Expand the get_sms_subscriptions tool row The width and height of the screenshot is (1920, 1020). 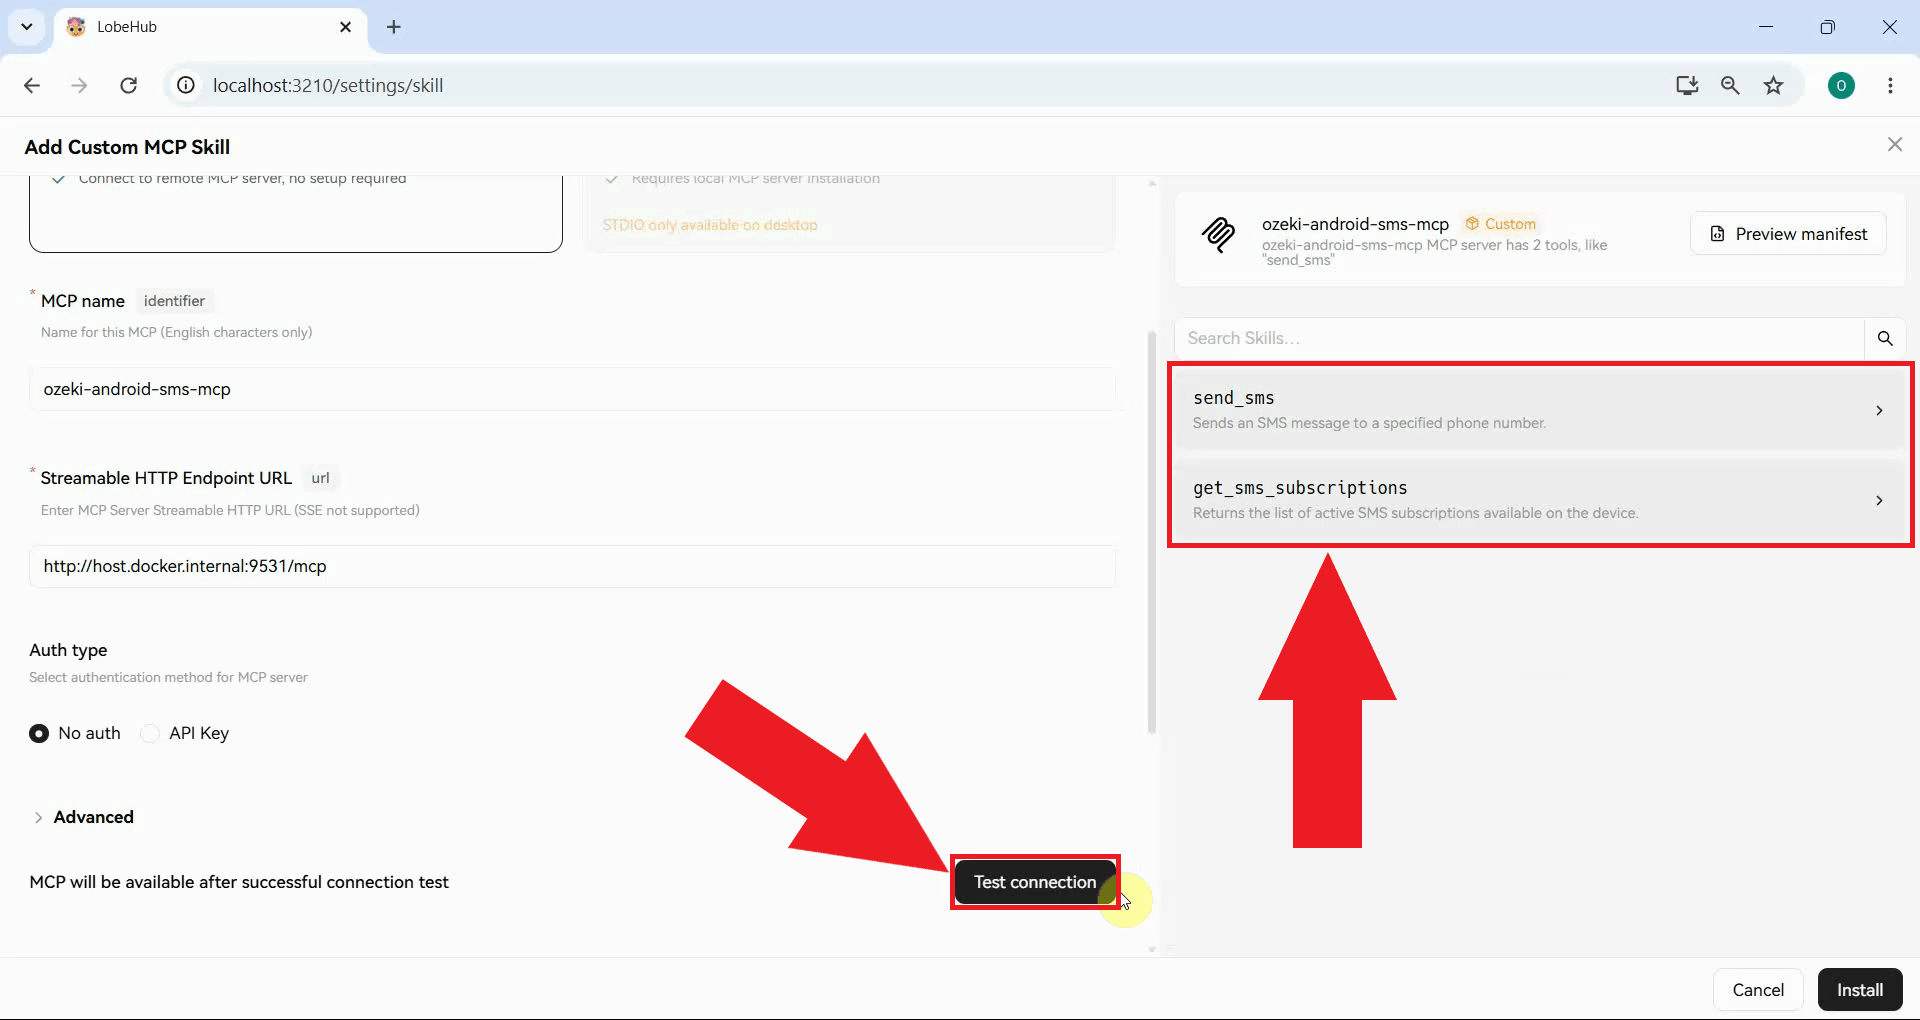(x=1540, y=500)
